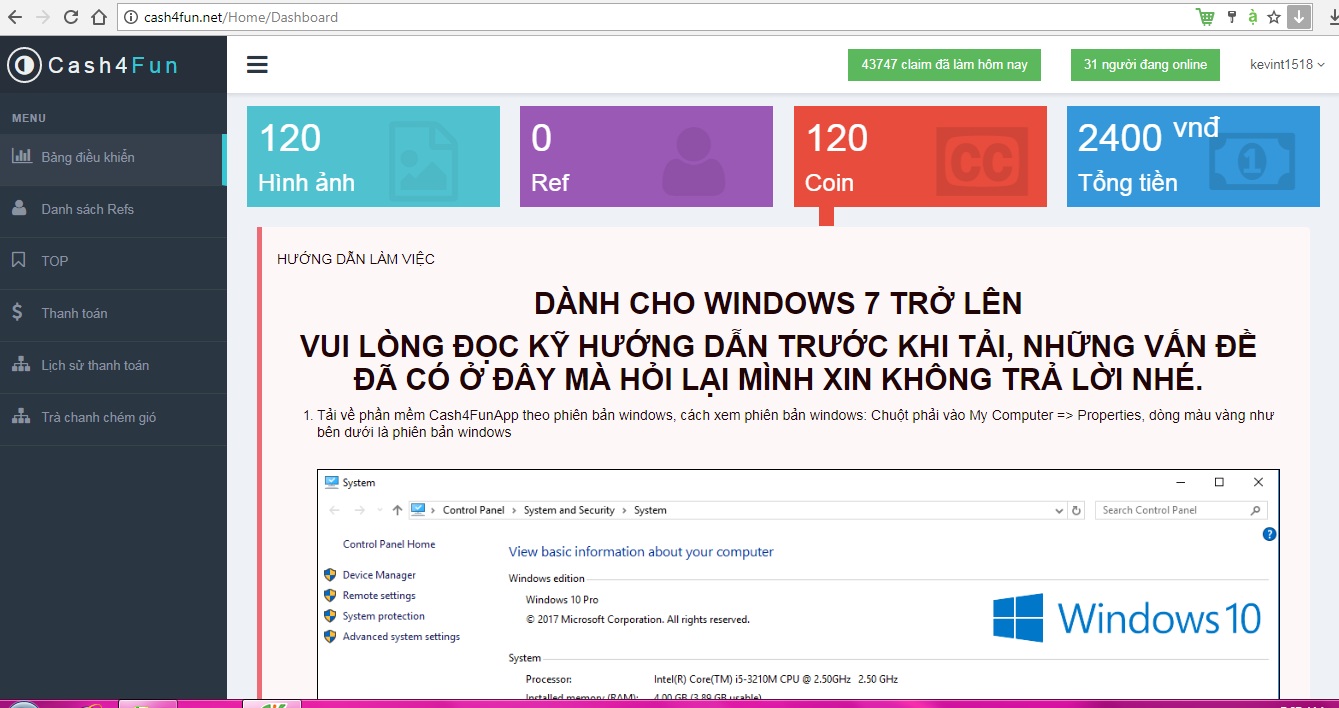Click the 'HƯỚNG DẪN LÀM VIỆC' title
The width and height of the screenshot is (1339, 708).
[x=356, y=259]
